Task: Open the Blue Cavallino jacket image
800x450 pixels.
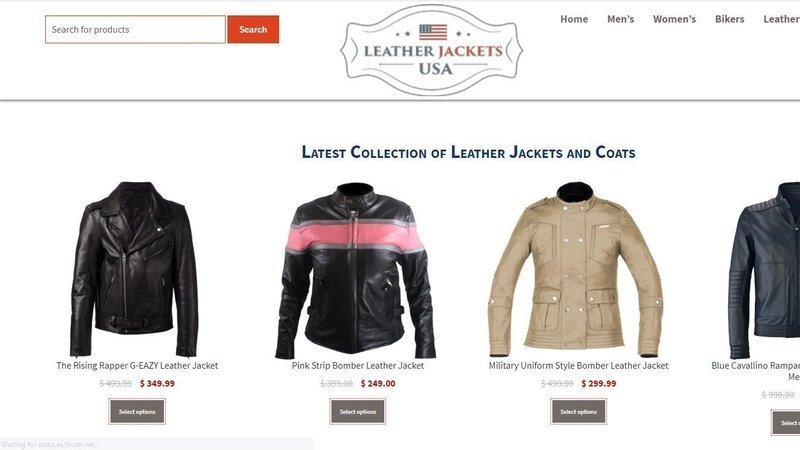Action: [x=764, y=270]
